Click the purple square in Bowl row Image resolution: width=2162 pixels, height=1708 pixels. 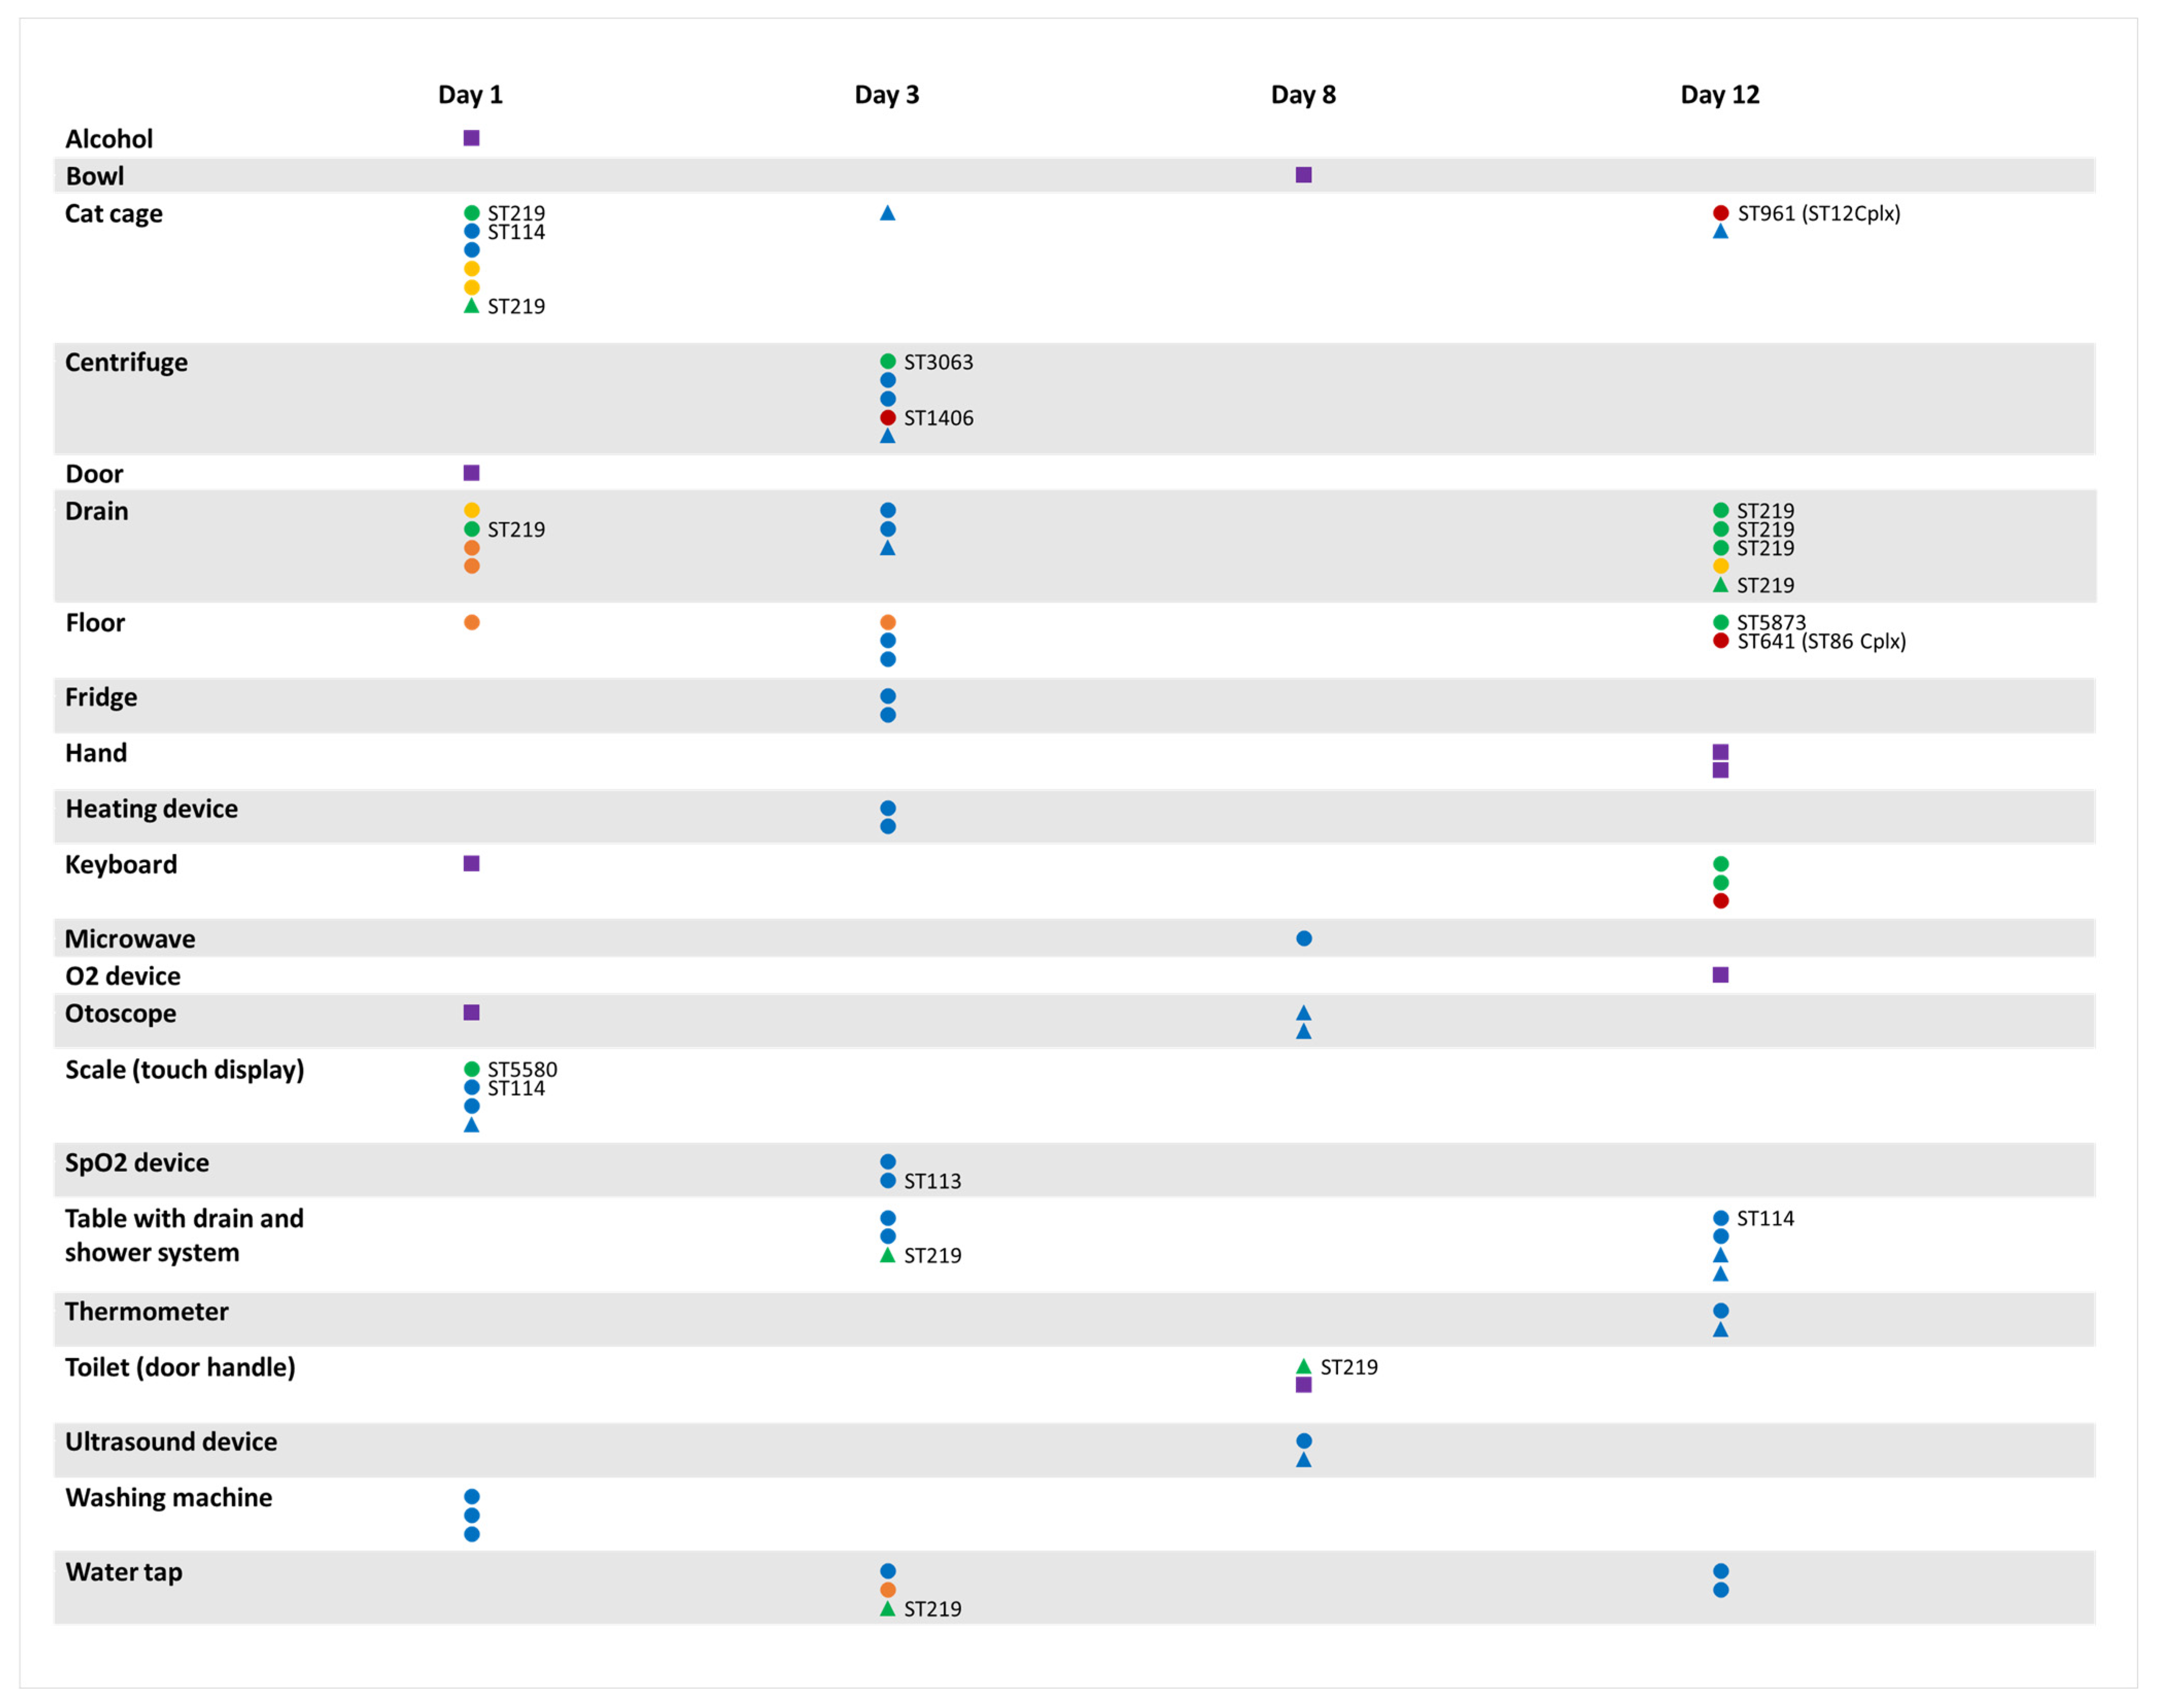pos(1303,175)
